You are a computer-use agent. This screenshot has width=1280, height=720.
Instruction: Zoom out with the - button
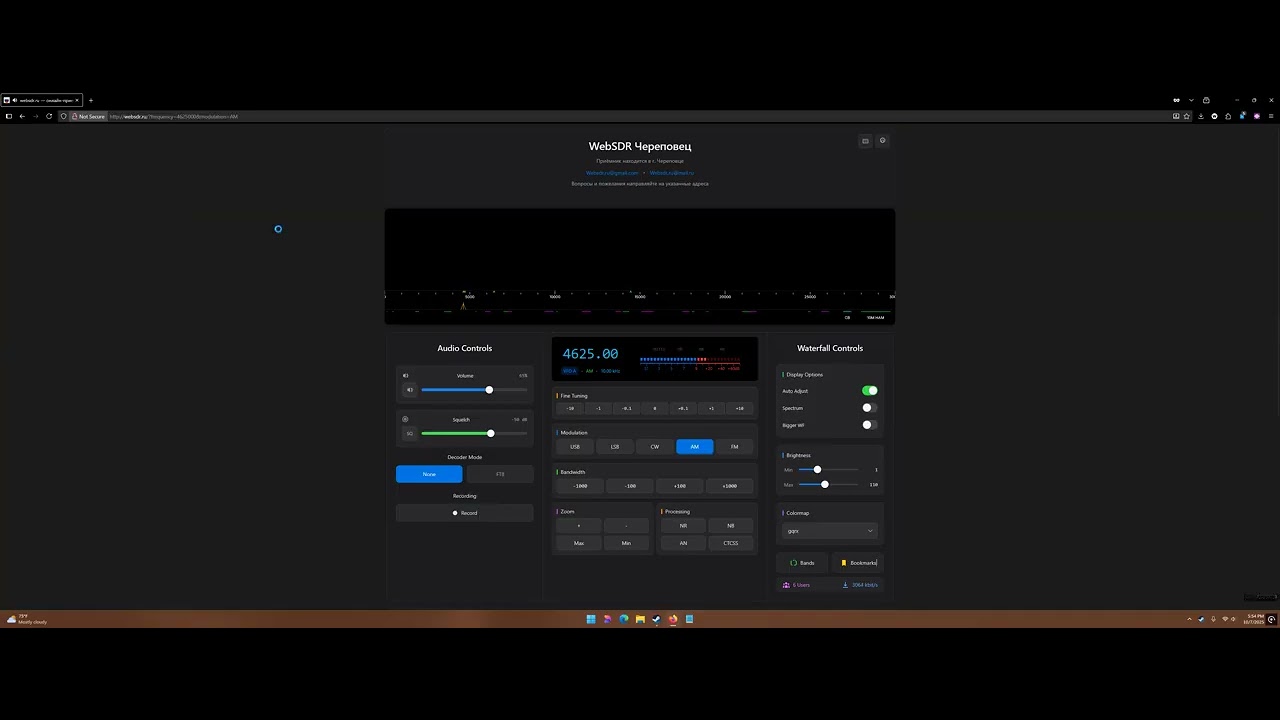click(x=626, y=525)
